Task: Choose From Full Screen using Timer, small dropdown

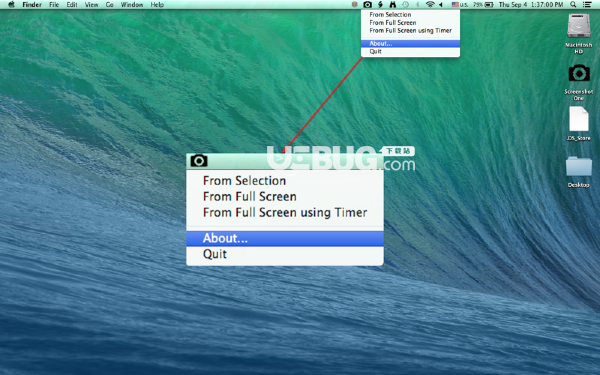Action: pos(410,31)
